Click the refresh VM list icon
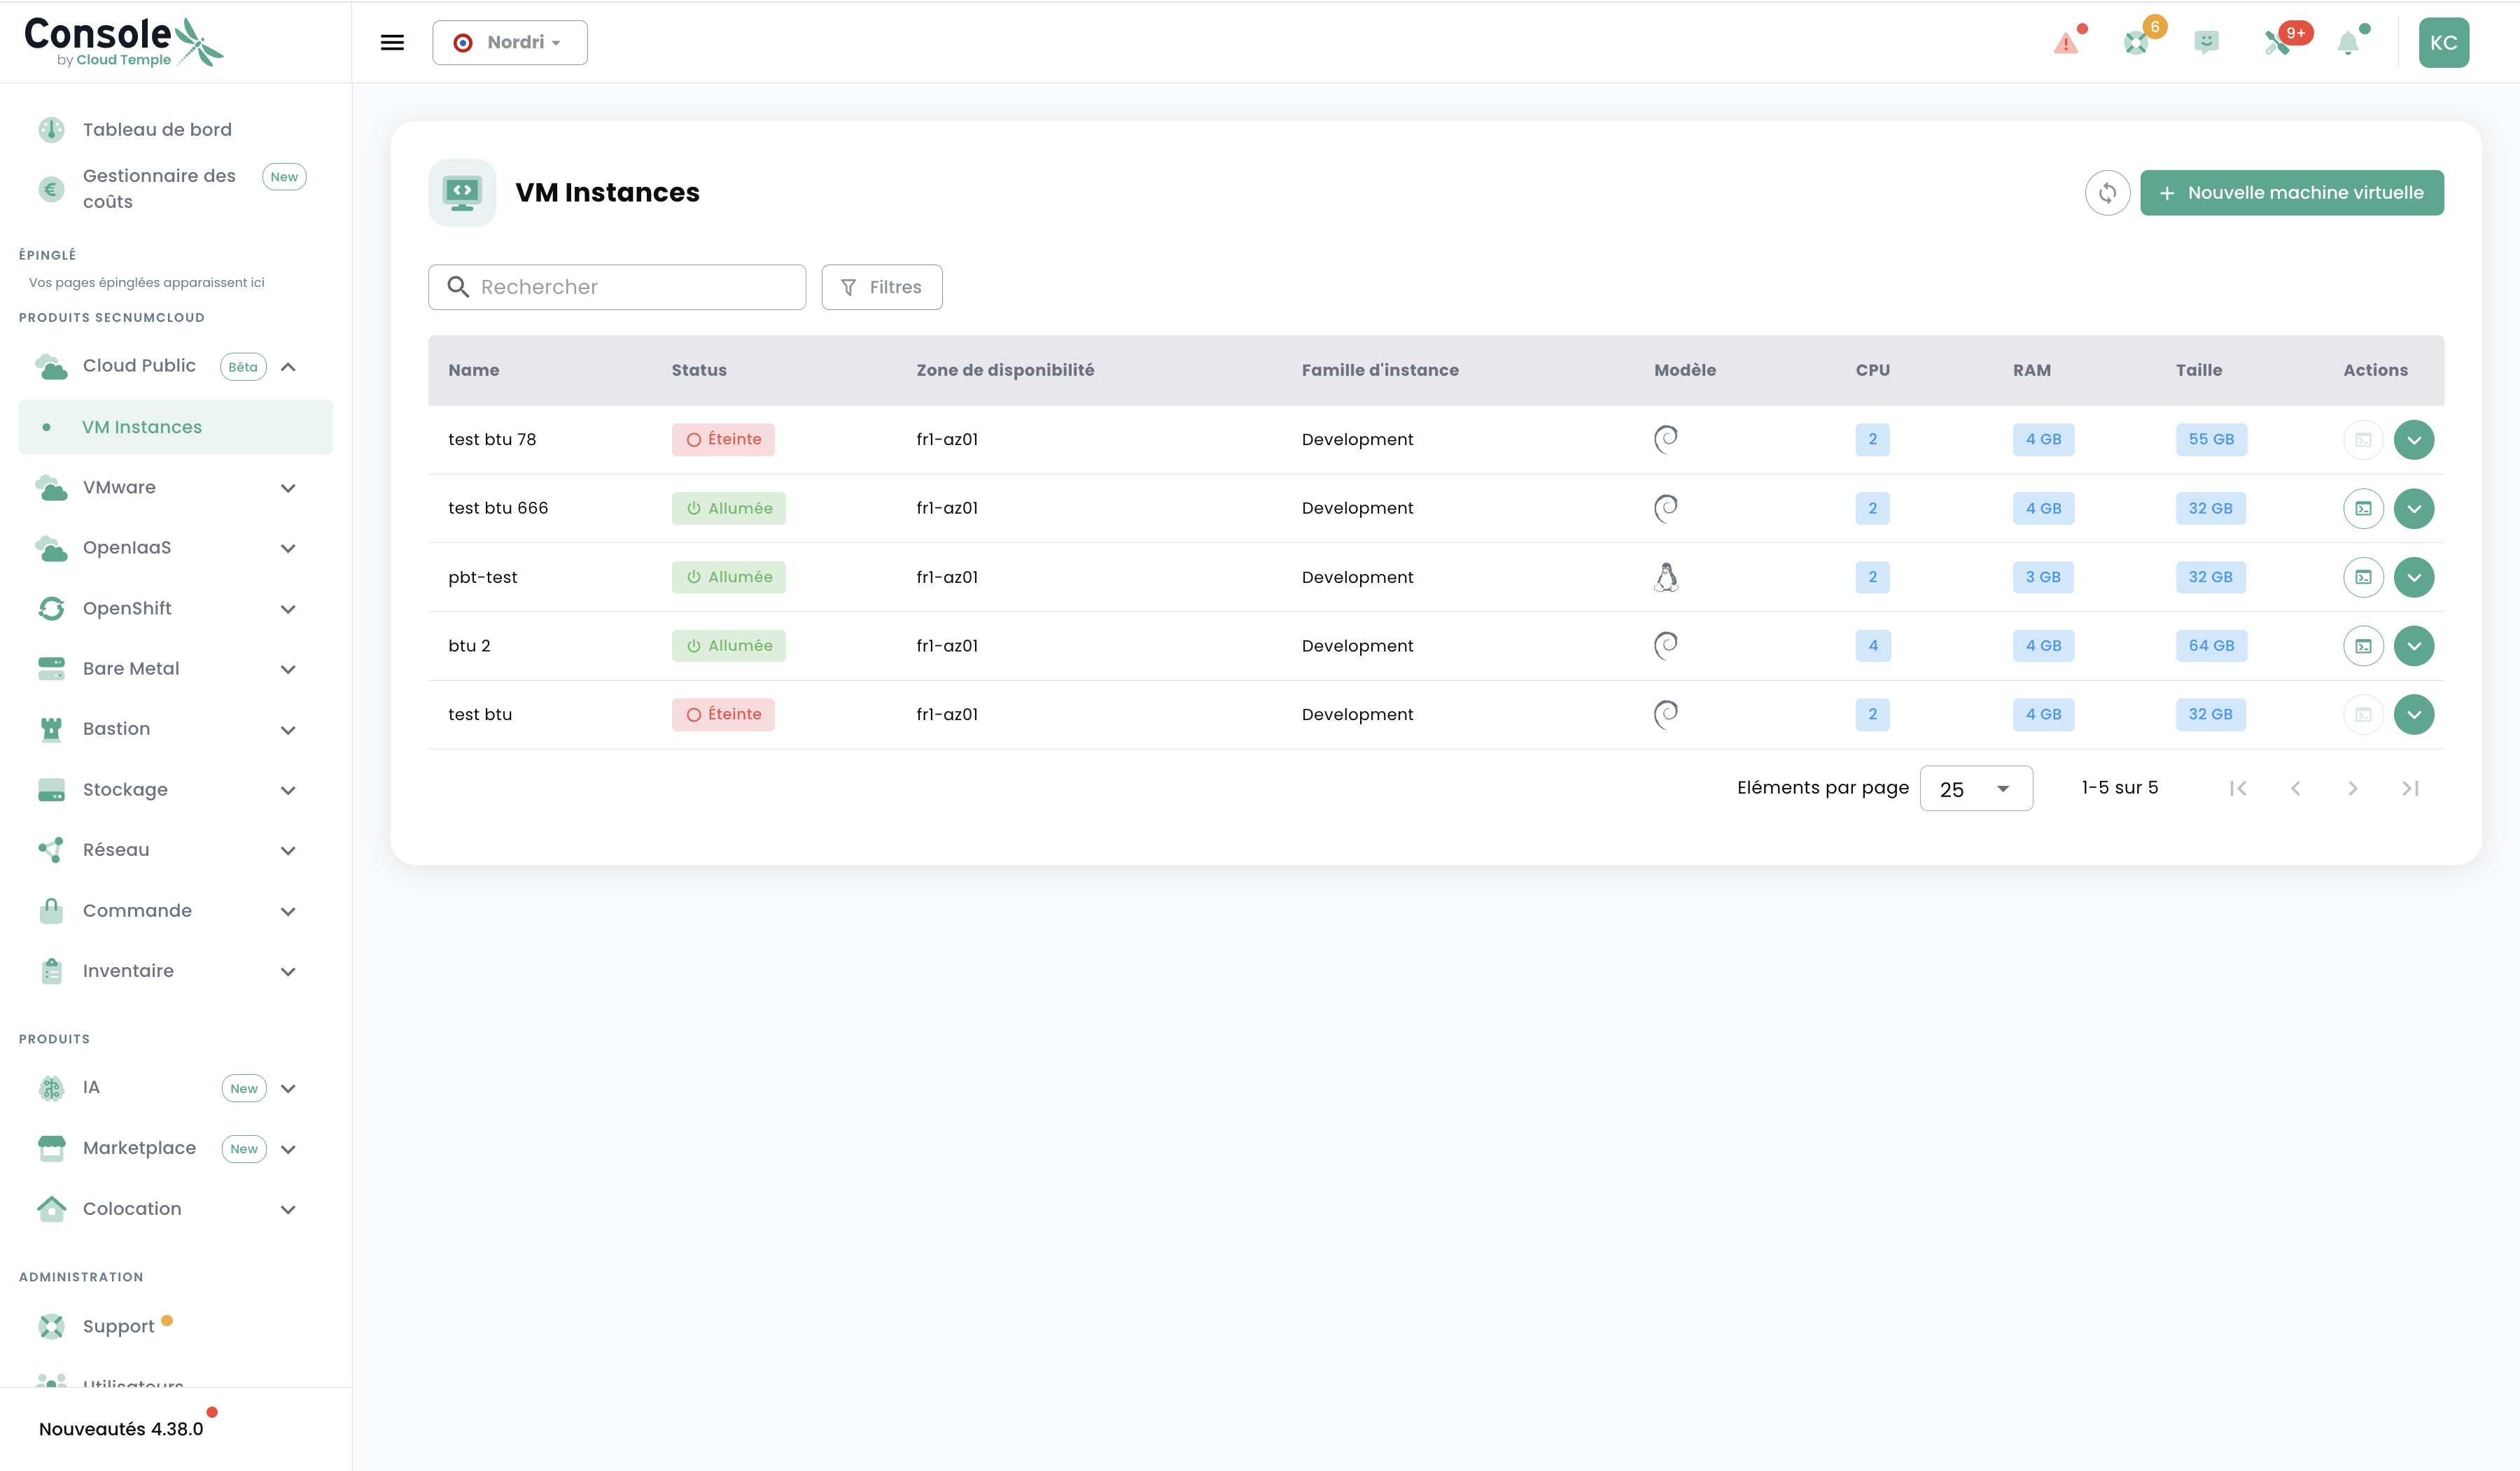The image size is (2520, 1471). click(x=2107, y=193)
